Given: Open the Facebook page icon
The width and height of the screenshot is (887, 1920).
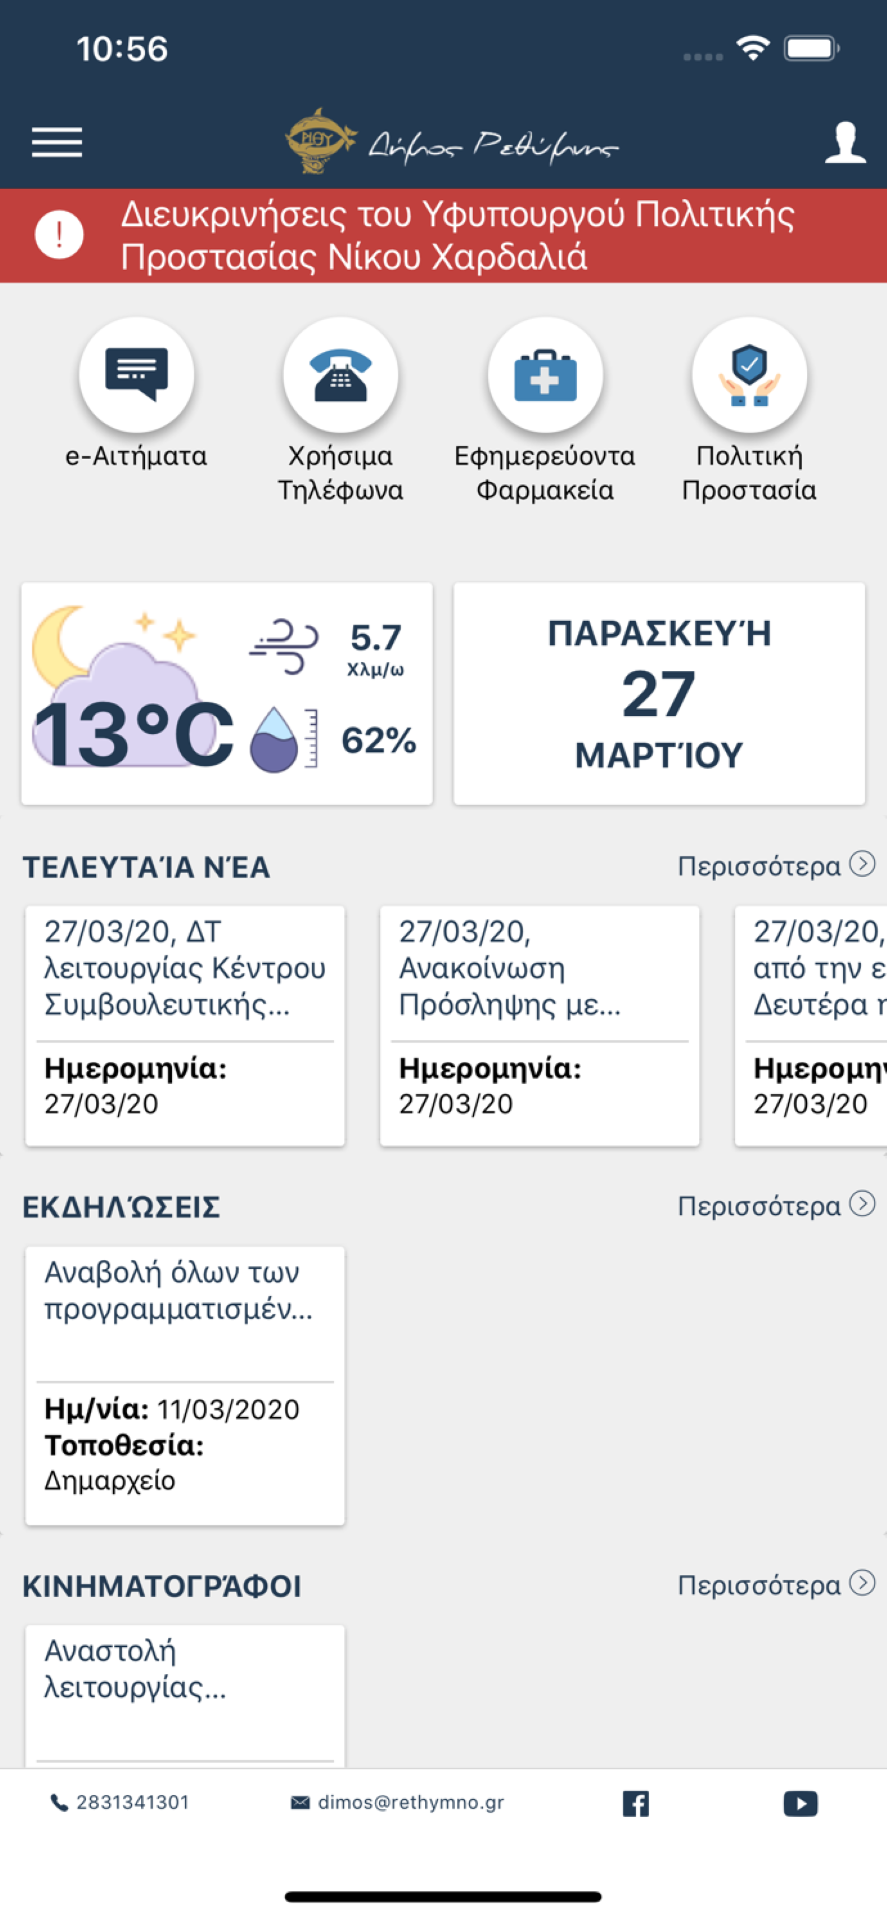Looking at the screenshot, I should pyautogui.click(x=636, y=1803).
